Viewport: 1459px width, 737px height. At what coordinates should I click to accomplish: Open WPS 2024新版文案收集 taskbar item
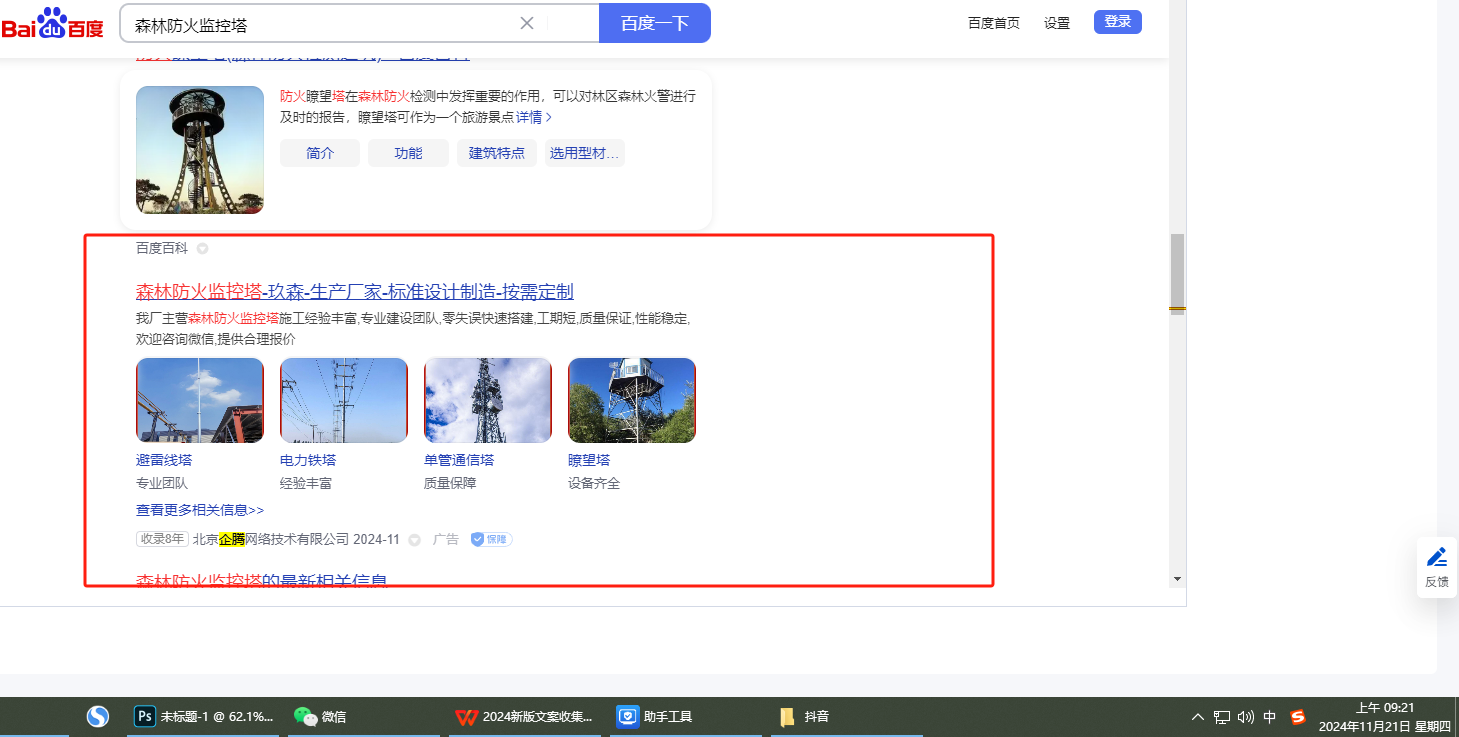pyautogui.click(x=524, y=717)
